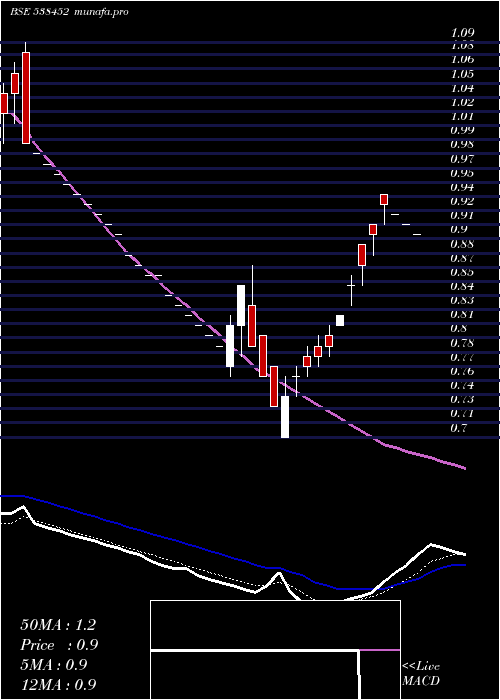Click the 0.78 price axis label

462,343
